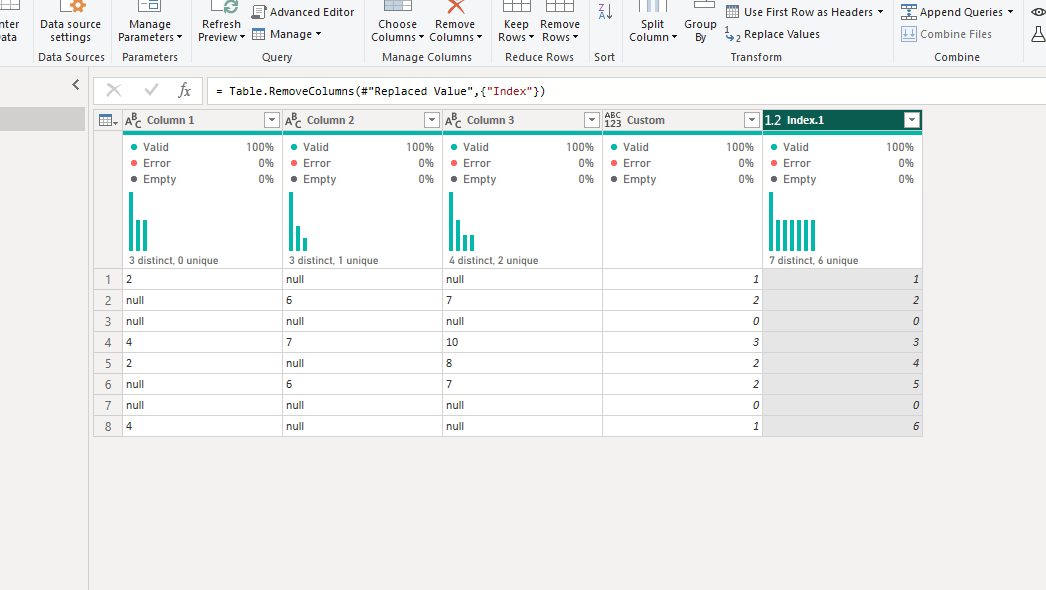The height and width of the screenshot is (590, 1046).
Task: Click Remove Rows icon
Action: (x=560, y=7)
